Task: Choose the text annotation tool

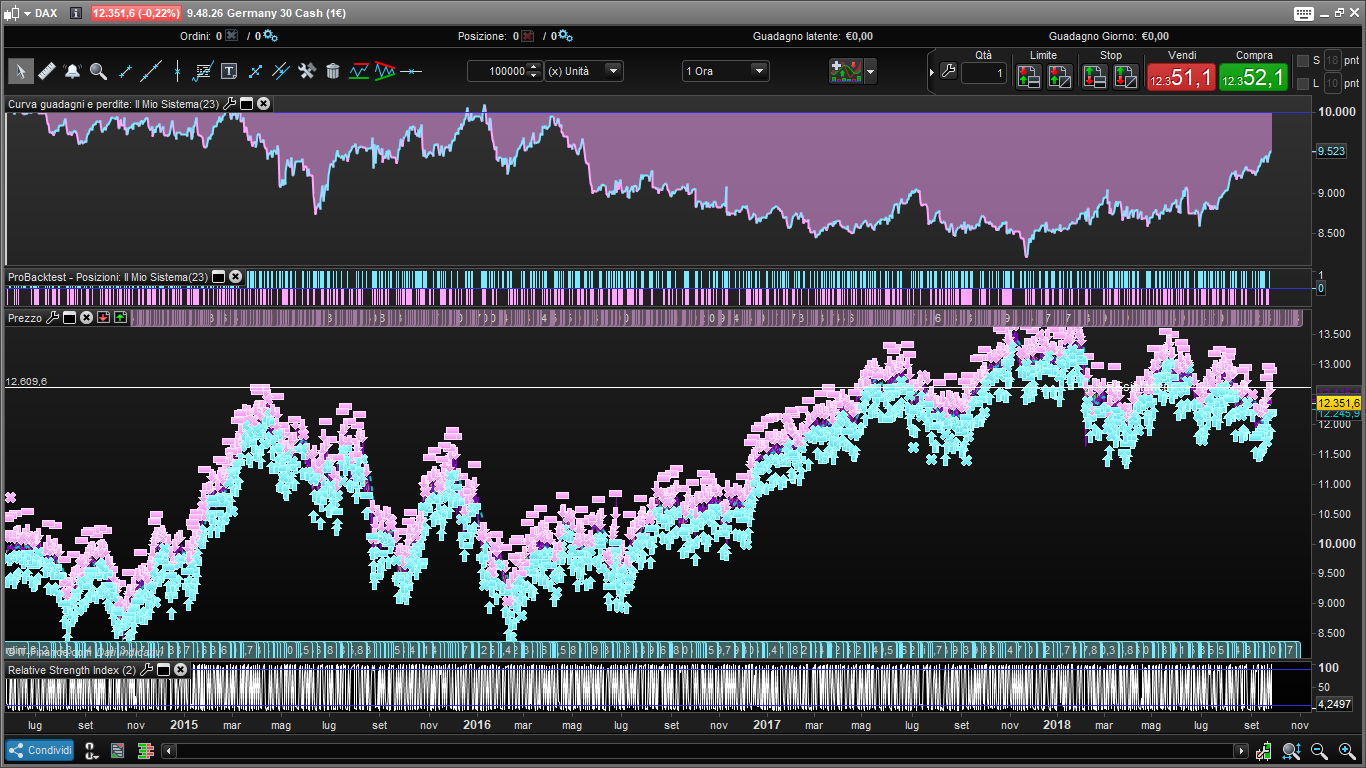Action: 229,71
